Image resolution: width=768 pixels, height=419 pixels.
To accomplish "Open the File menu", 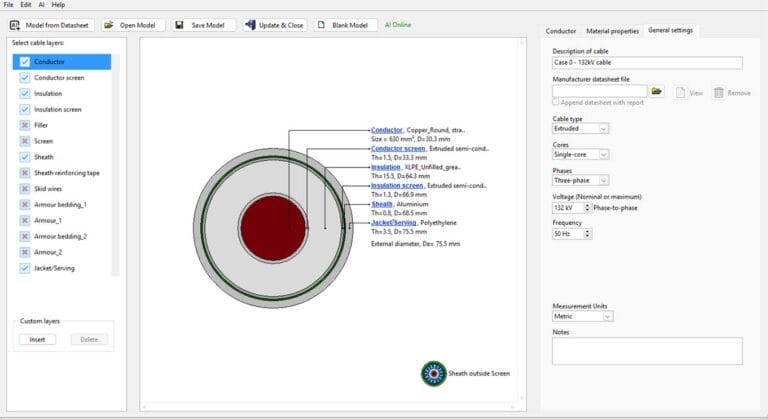I will pyautogui.click(x=8, y=4).
